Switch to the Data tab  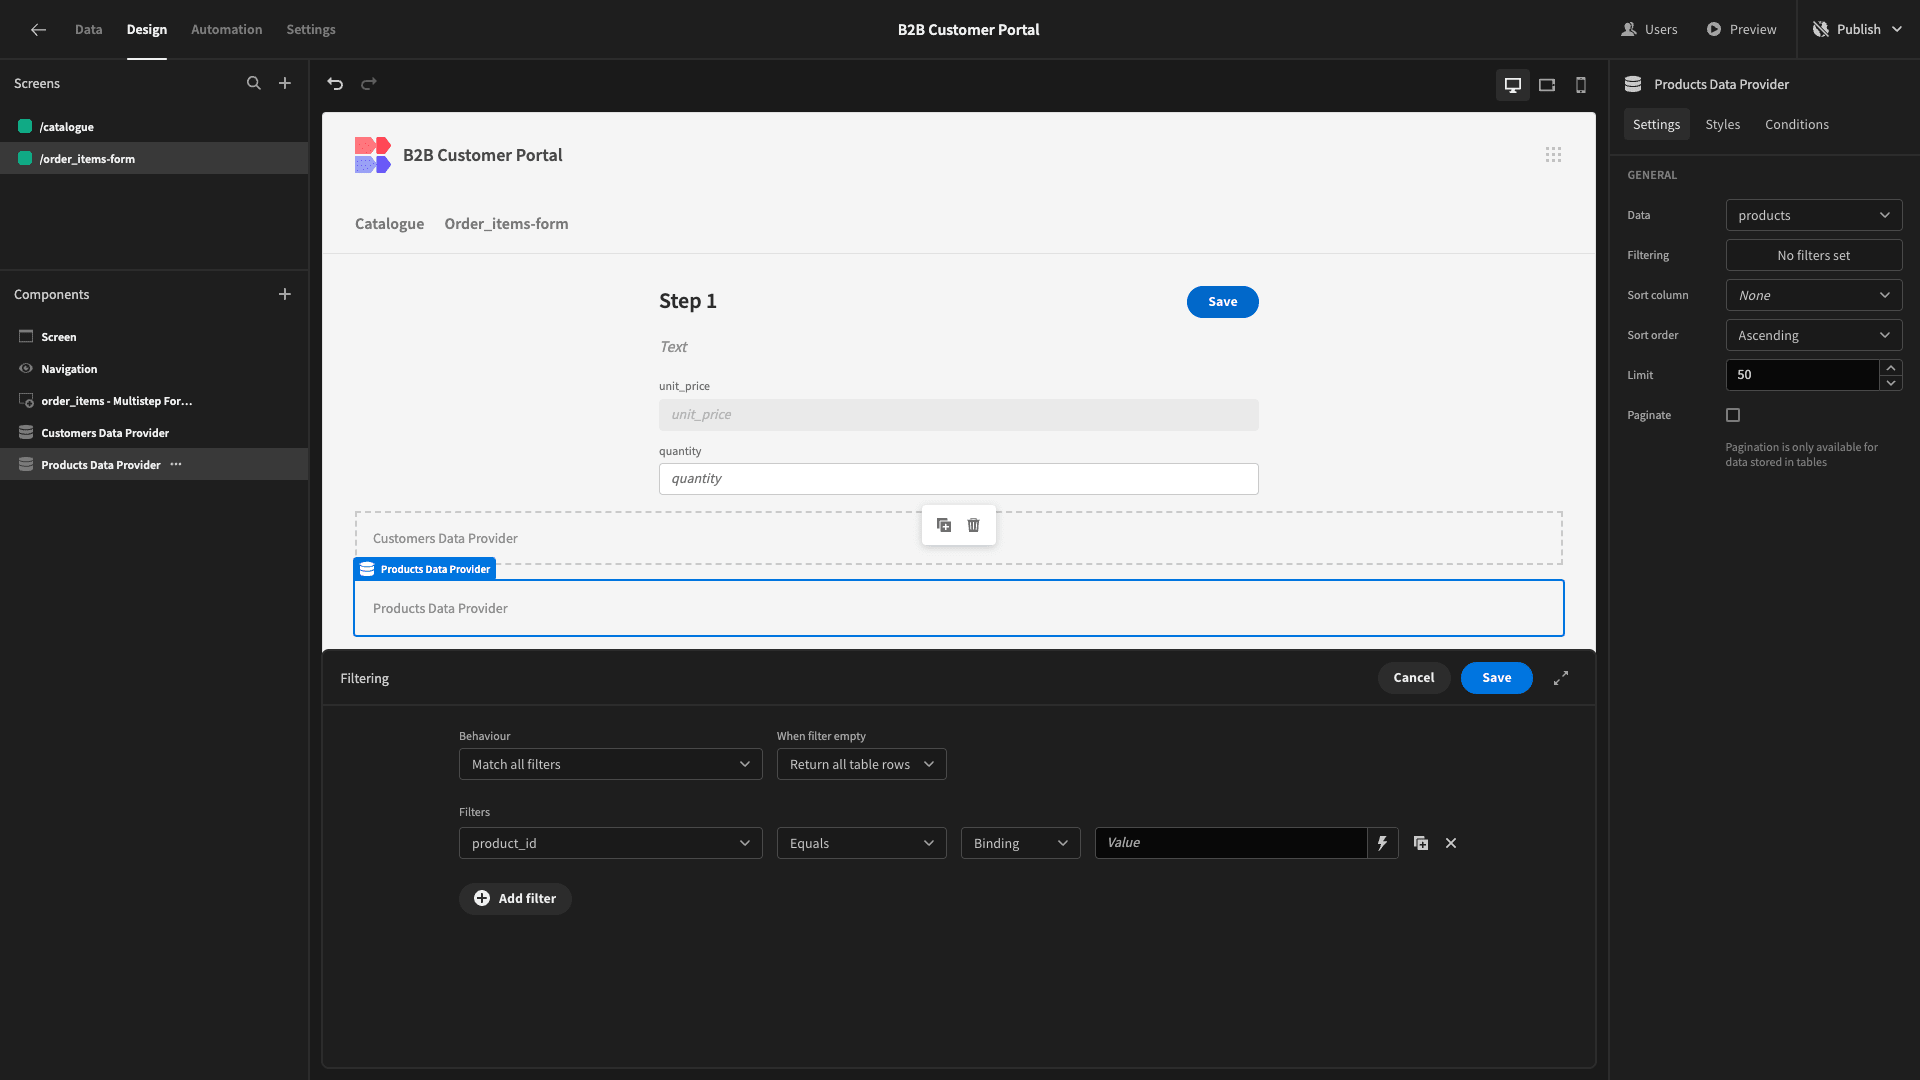(89, 30)
